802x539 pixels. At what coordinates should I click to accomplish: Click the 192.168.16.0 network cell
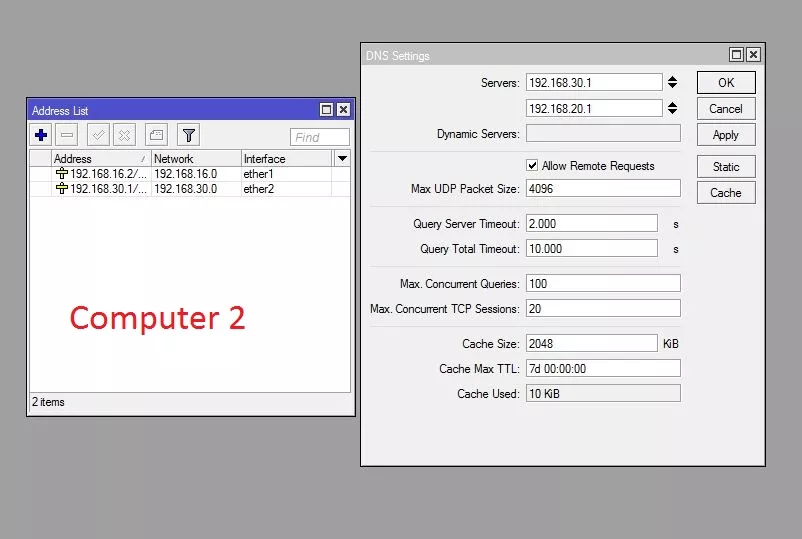pos(186,174)
